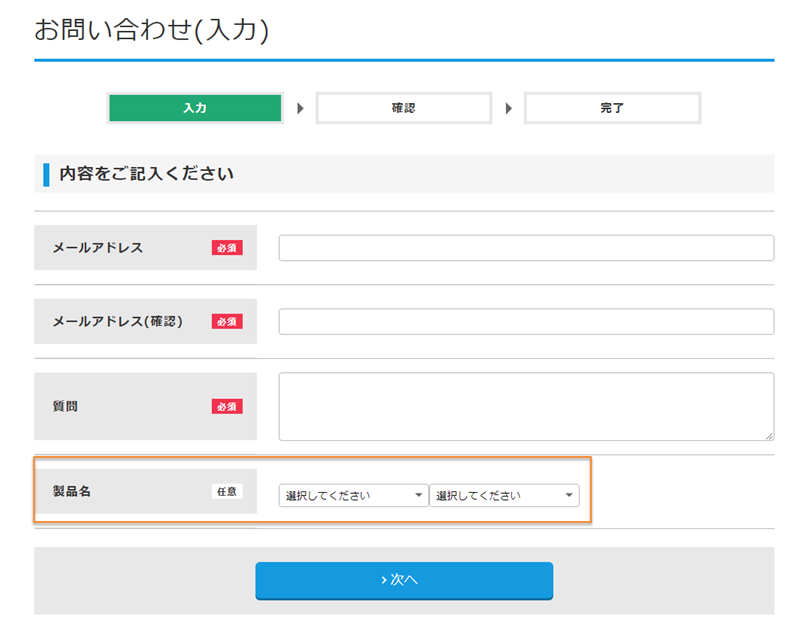Click the 必須 badge next to メールアドレス(確認)
The height and width of the screenshot is (628, 804).
(227, 321)
